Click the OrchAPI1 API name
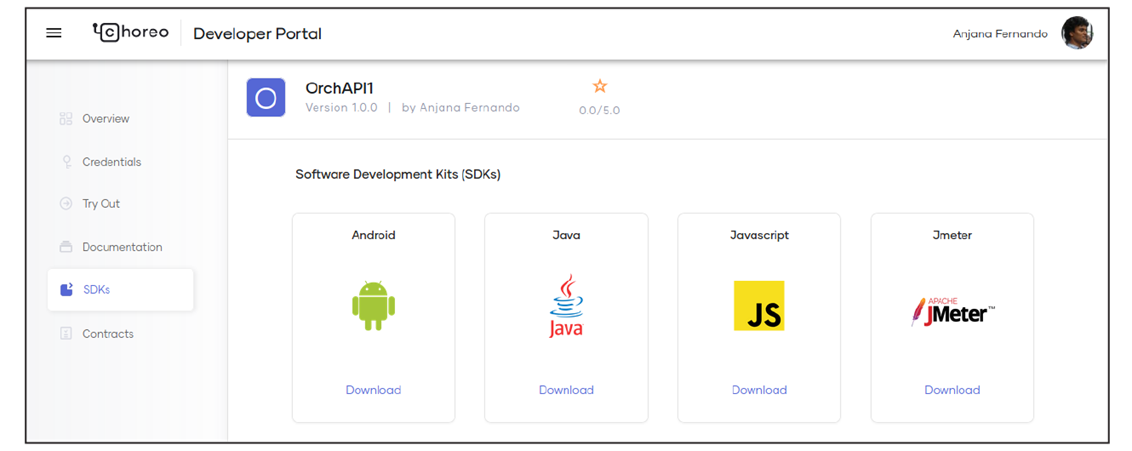The height and width of the screenshot is (451, 1132). (339, 88)
